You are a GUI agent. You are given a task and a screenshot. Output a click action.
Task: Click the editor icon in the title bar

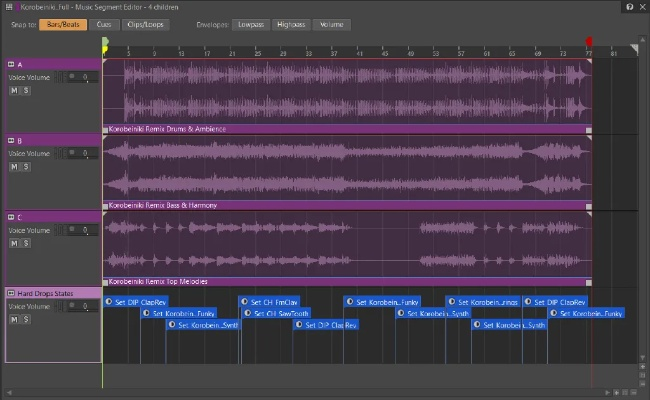(8, 7)
